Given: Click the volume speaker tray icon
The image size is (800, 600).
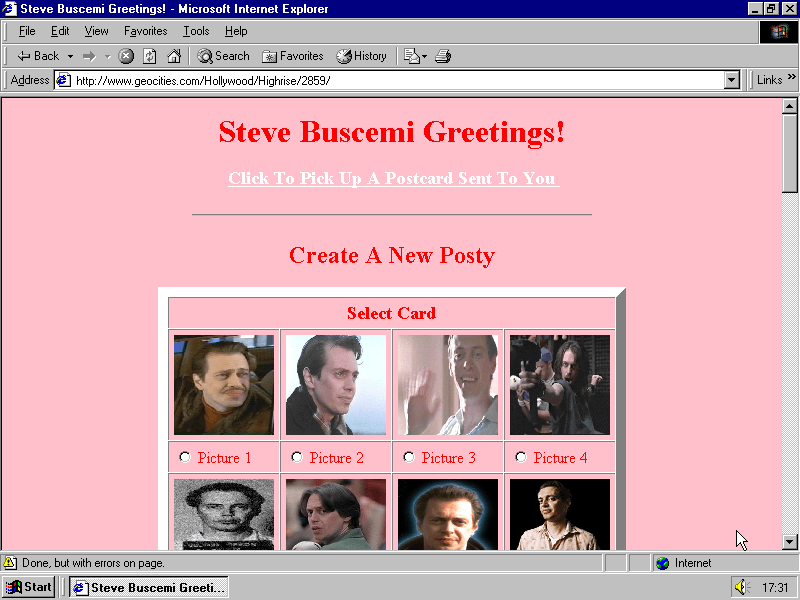Looking at the screenshot, I should pyautogui.click(x=741, y=587).
